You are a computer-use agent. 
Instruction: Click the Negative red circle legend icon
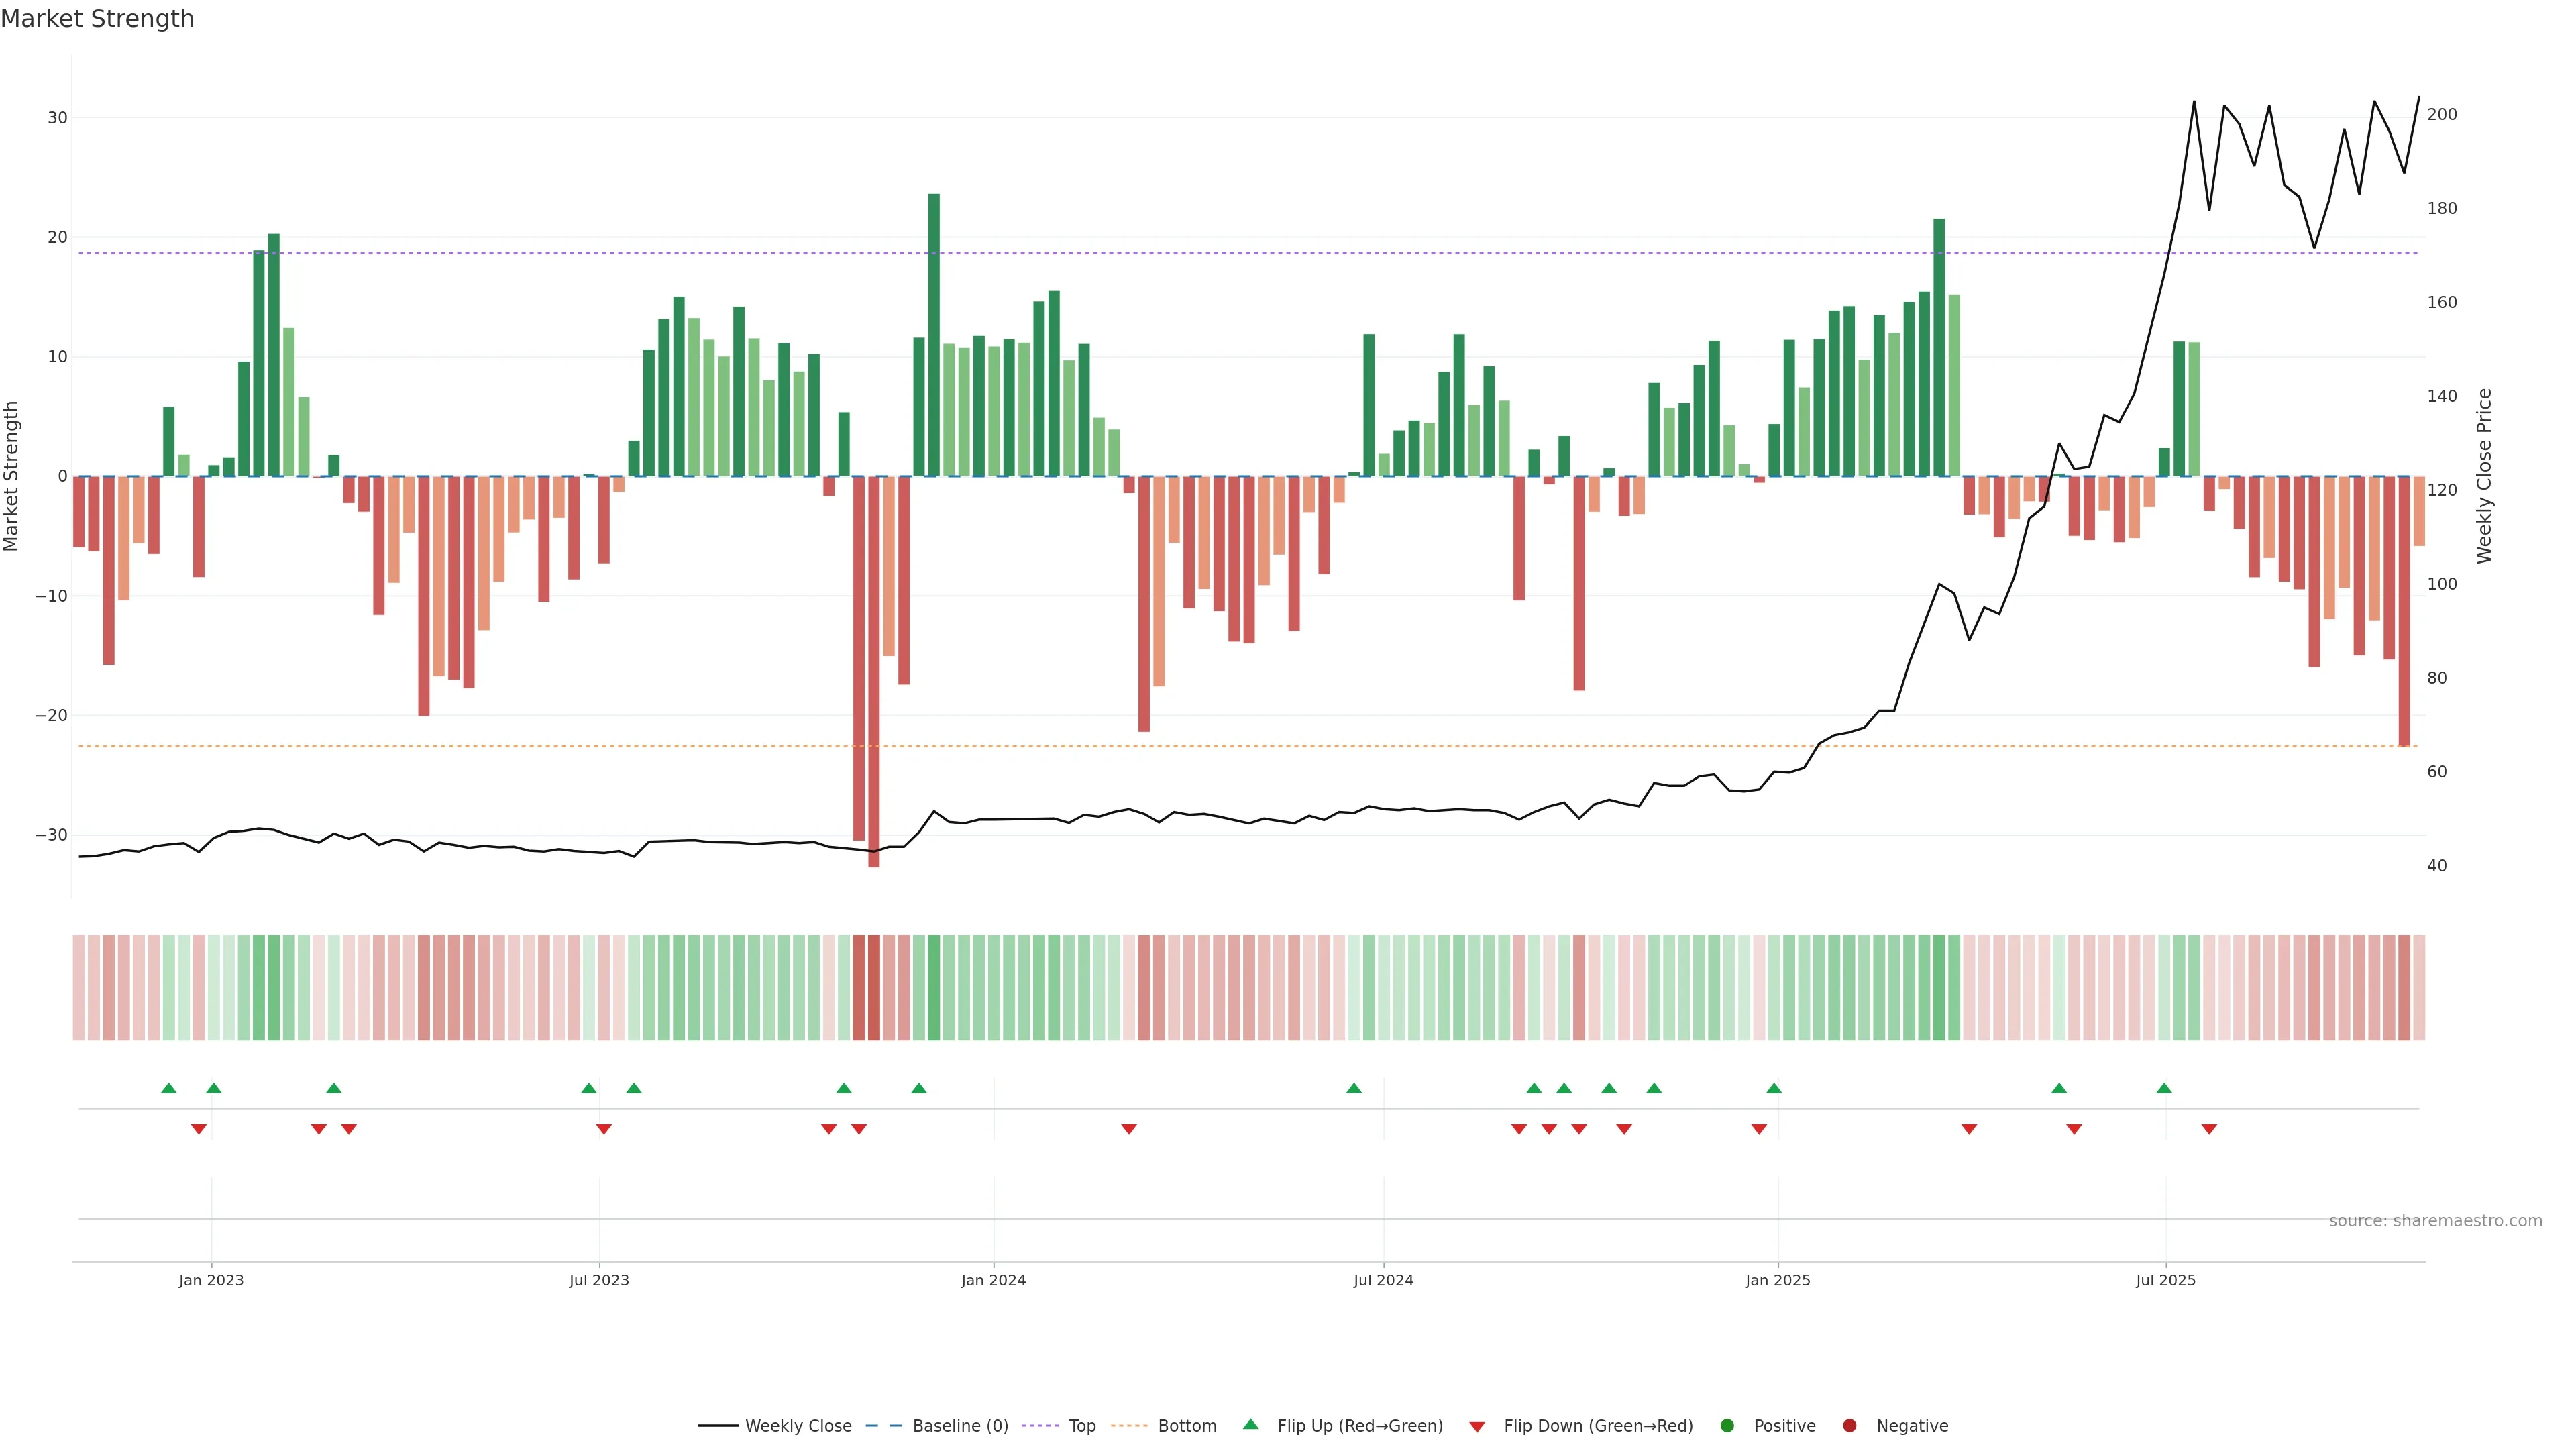(1849, 1425)
